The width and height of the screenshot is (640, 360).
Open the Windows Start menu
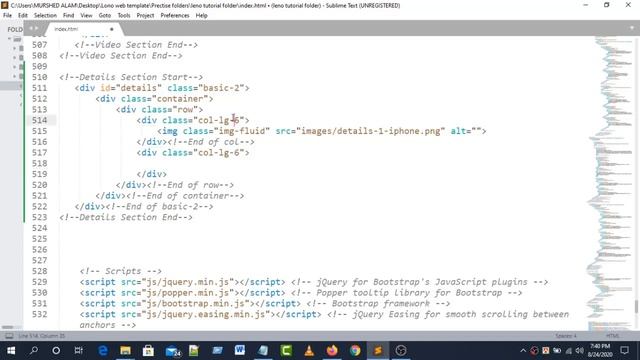[11, 351]
